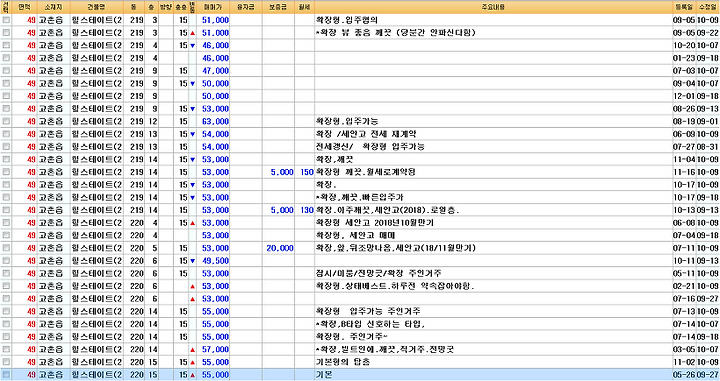Check the box of the B타입 선호하는 row

click(x=6, y=324)
